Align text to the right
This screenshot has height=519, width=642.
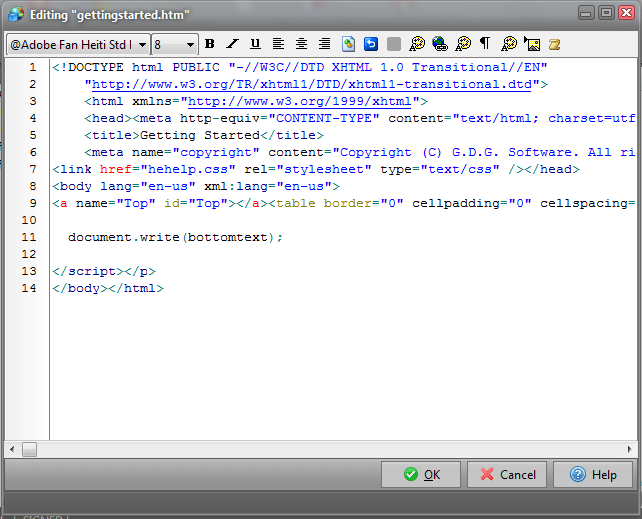pyautogui.click(x=324, y=44)
